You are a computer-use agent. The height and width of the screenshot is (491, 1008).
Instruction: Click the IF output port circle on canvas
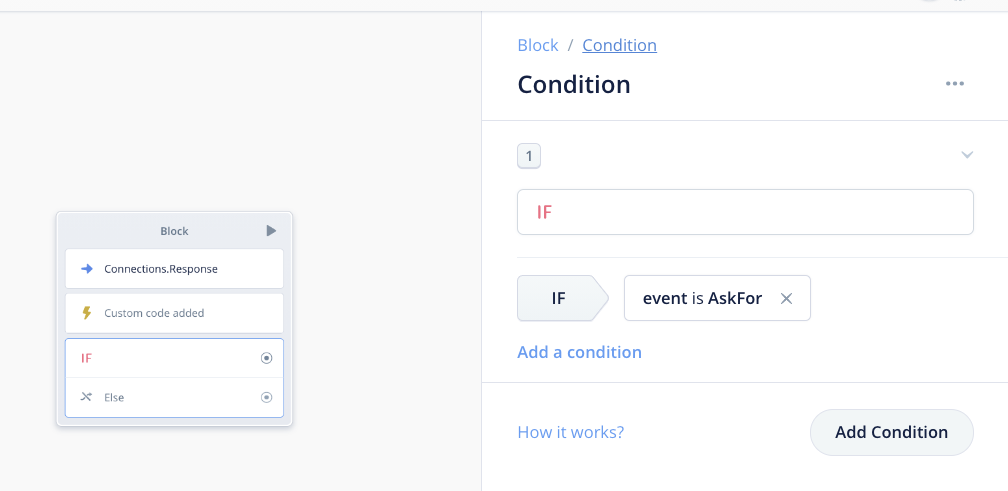click(266, 358)
